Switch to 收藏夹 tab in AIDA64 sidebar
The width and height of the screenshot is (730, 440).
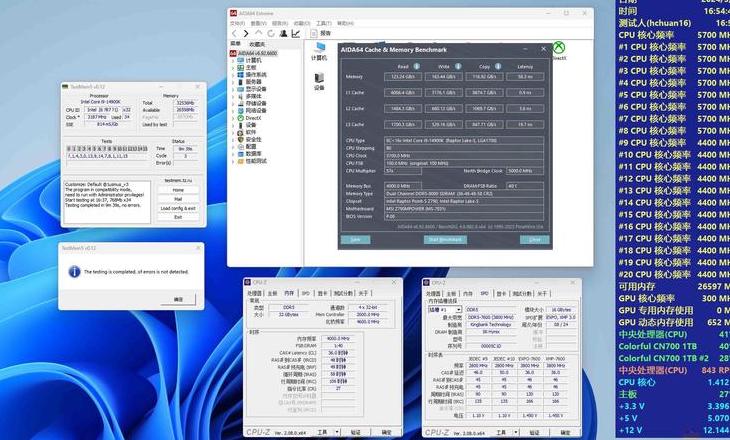click(257, 44)
